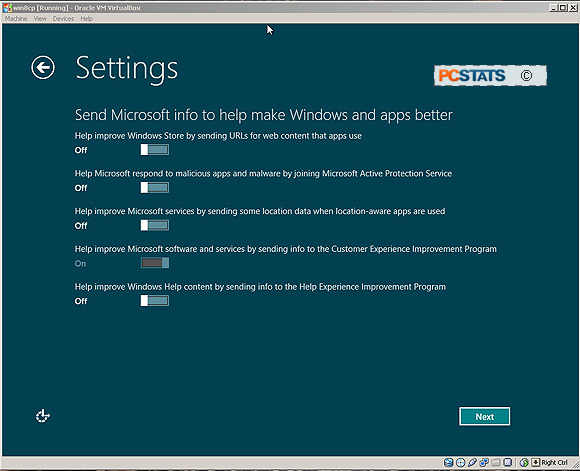Click the Customer Experience Improvement Program text

click(286, 249)
